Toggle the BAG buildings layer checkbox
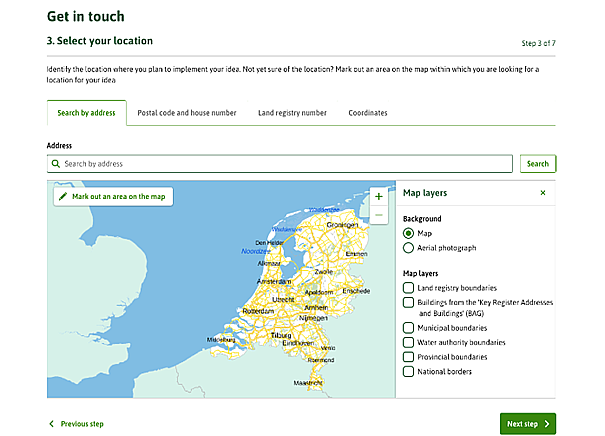The width and height of the screenshot is (605, 436). [409, 302]
